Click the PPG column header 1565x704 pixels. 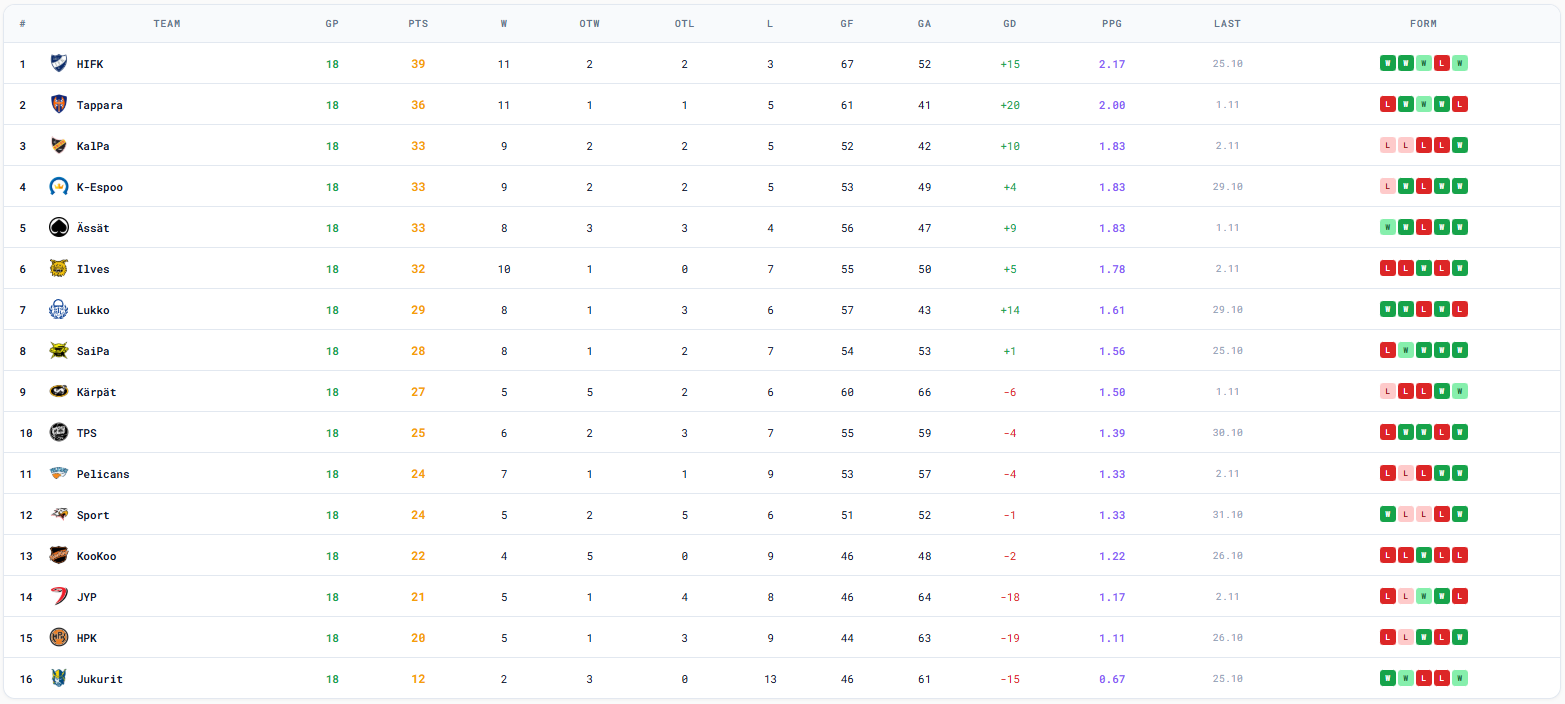(x=1111, y=24)
